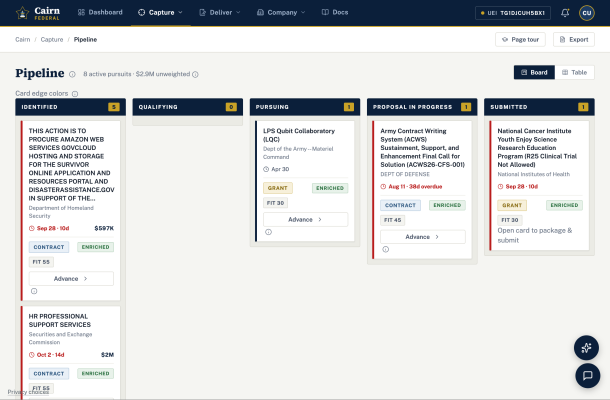610x400 pixels.
Task: Click the Pursuing column count badge
Action: click(x=349, y=107)
